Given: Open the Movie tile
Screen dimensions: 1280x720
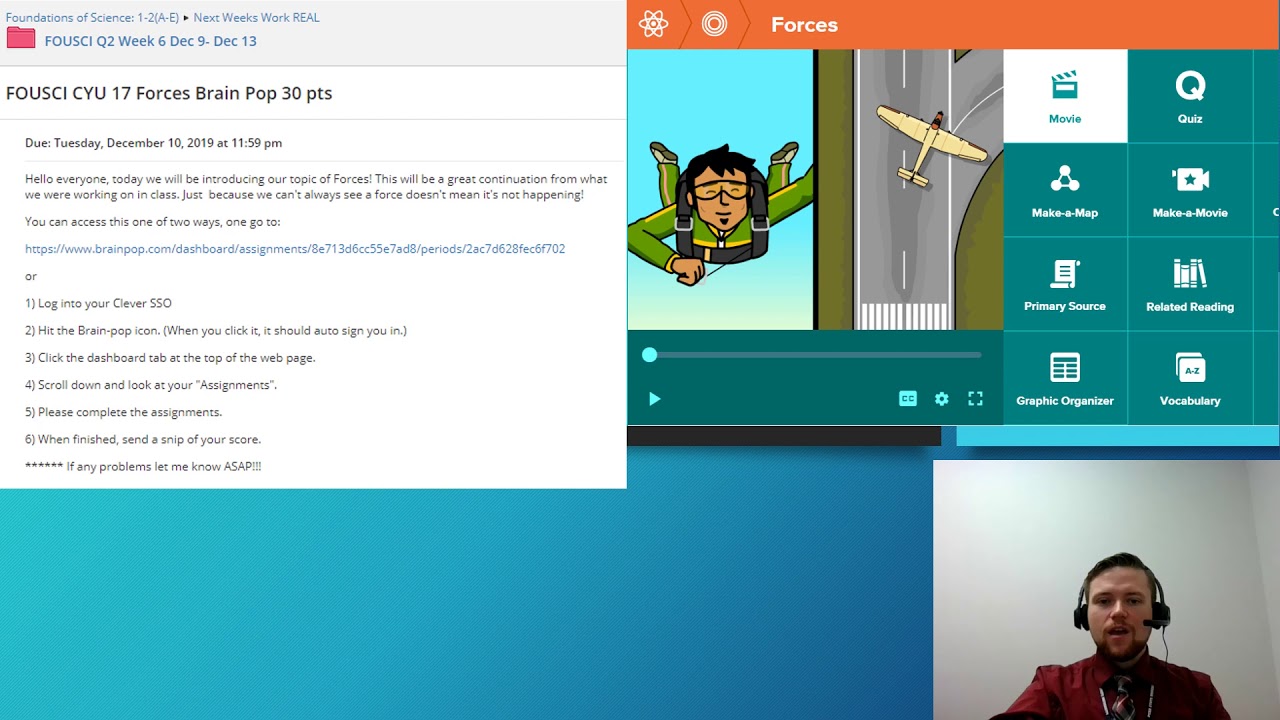Looking at the screenshot, I should pos(1065,96).
